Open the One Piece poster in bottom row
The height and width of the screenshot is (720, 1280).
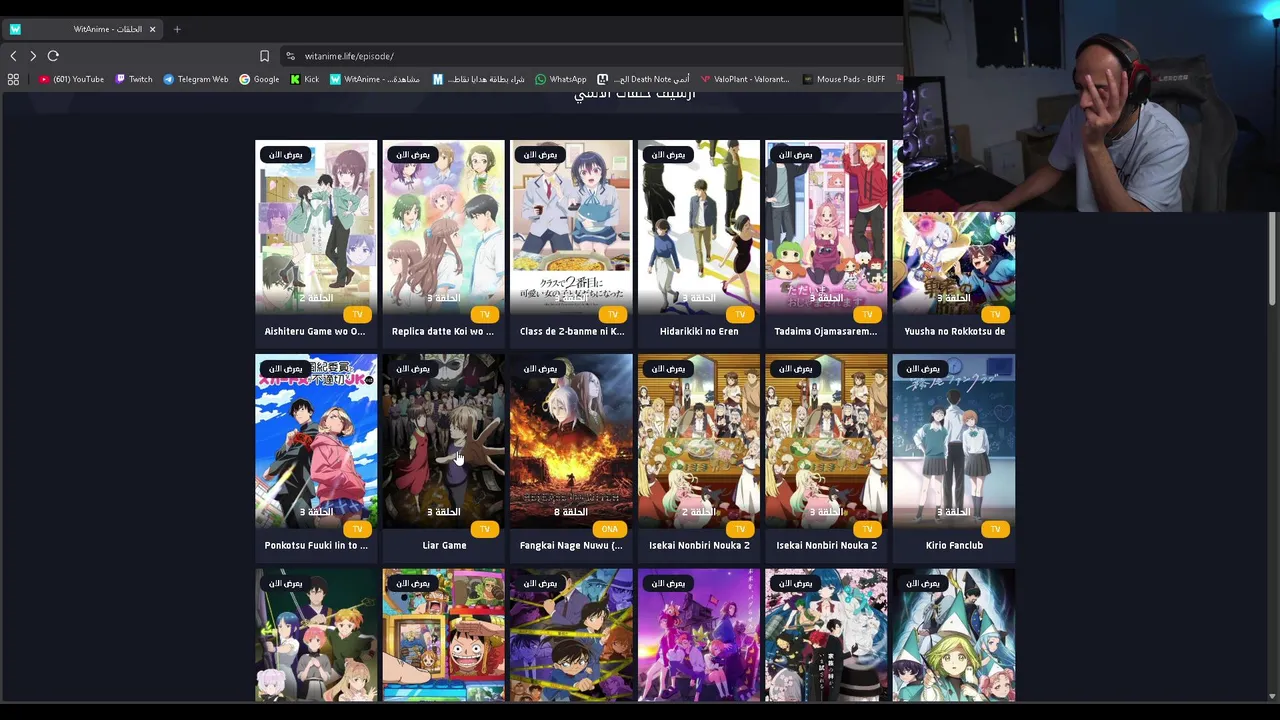point(443,635)
